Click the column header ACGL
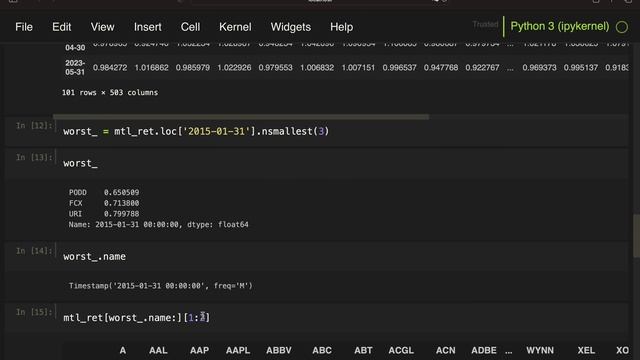Screen dimensions: 640x360 coord(401,351)
